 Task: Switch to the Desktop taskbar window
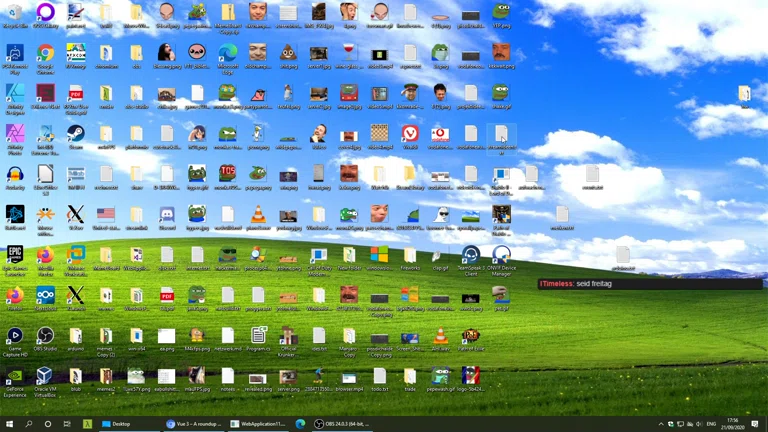pos(129,424)
